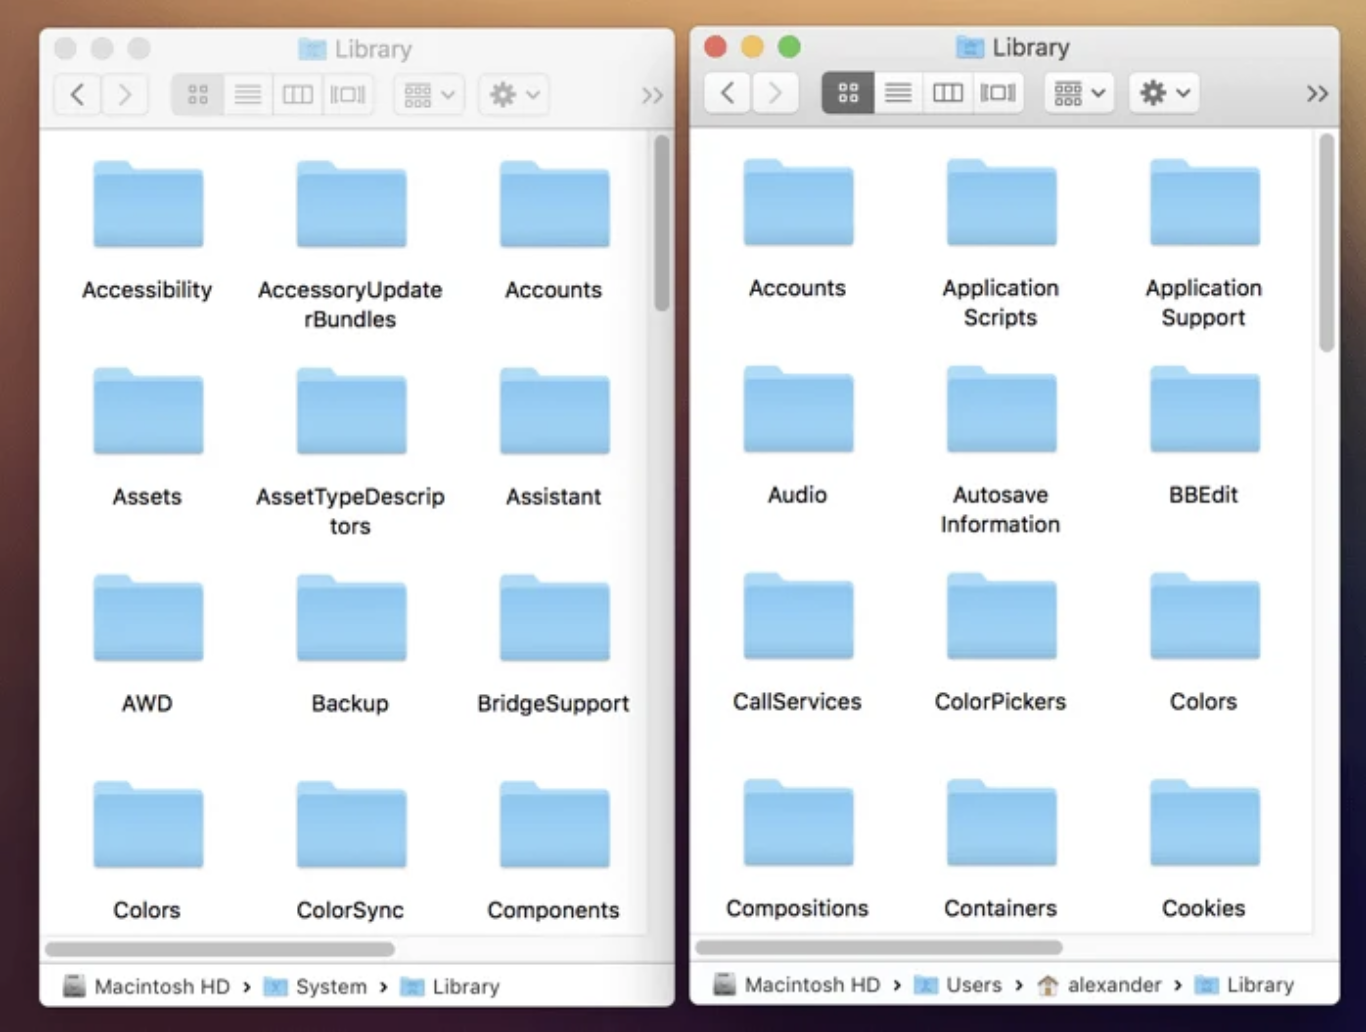Click the Cookies folder name label
1366x1032 pixels.
[1203, 908]
